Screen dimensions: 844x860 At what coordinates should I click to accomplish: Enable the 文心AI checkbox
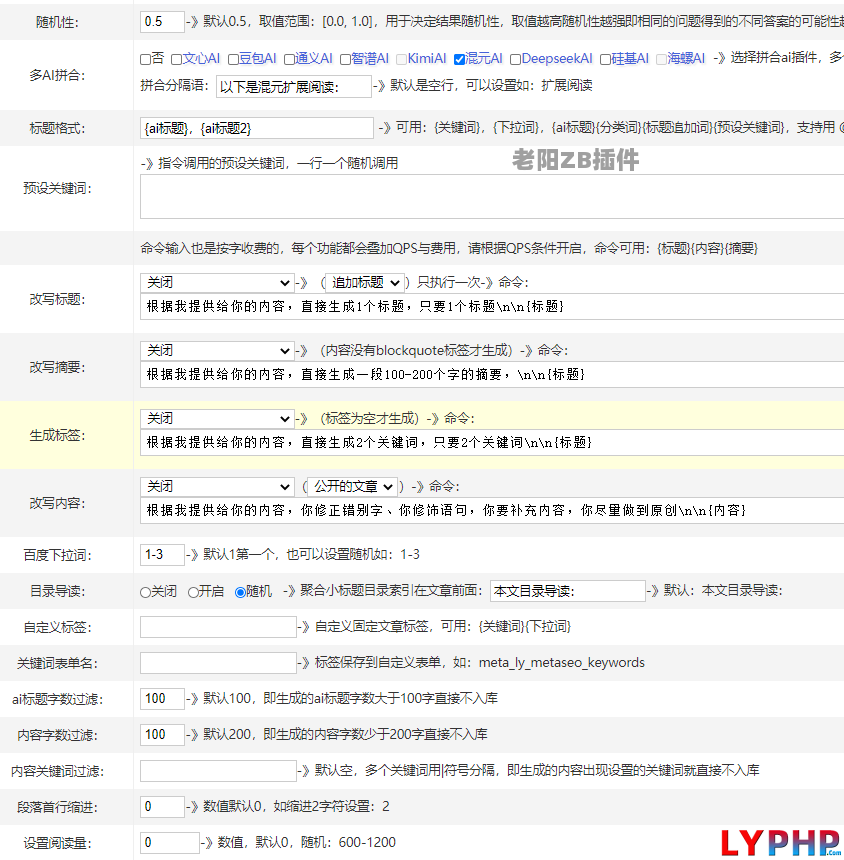(x=177, y=59)
